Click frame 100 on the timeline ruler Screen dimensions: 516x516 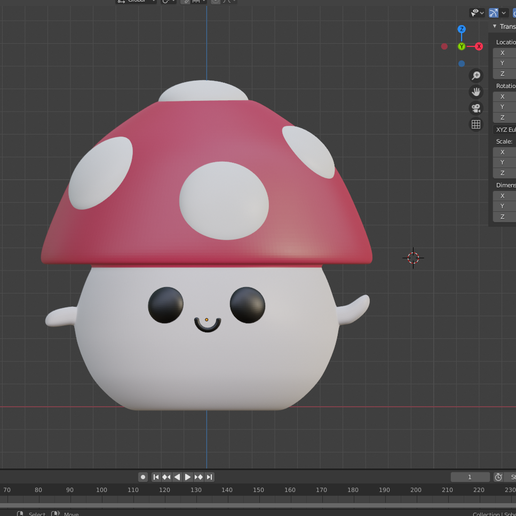point(101,490)
